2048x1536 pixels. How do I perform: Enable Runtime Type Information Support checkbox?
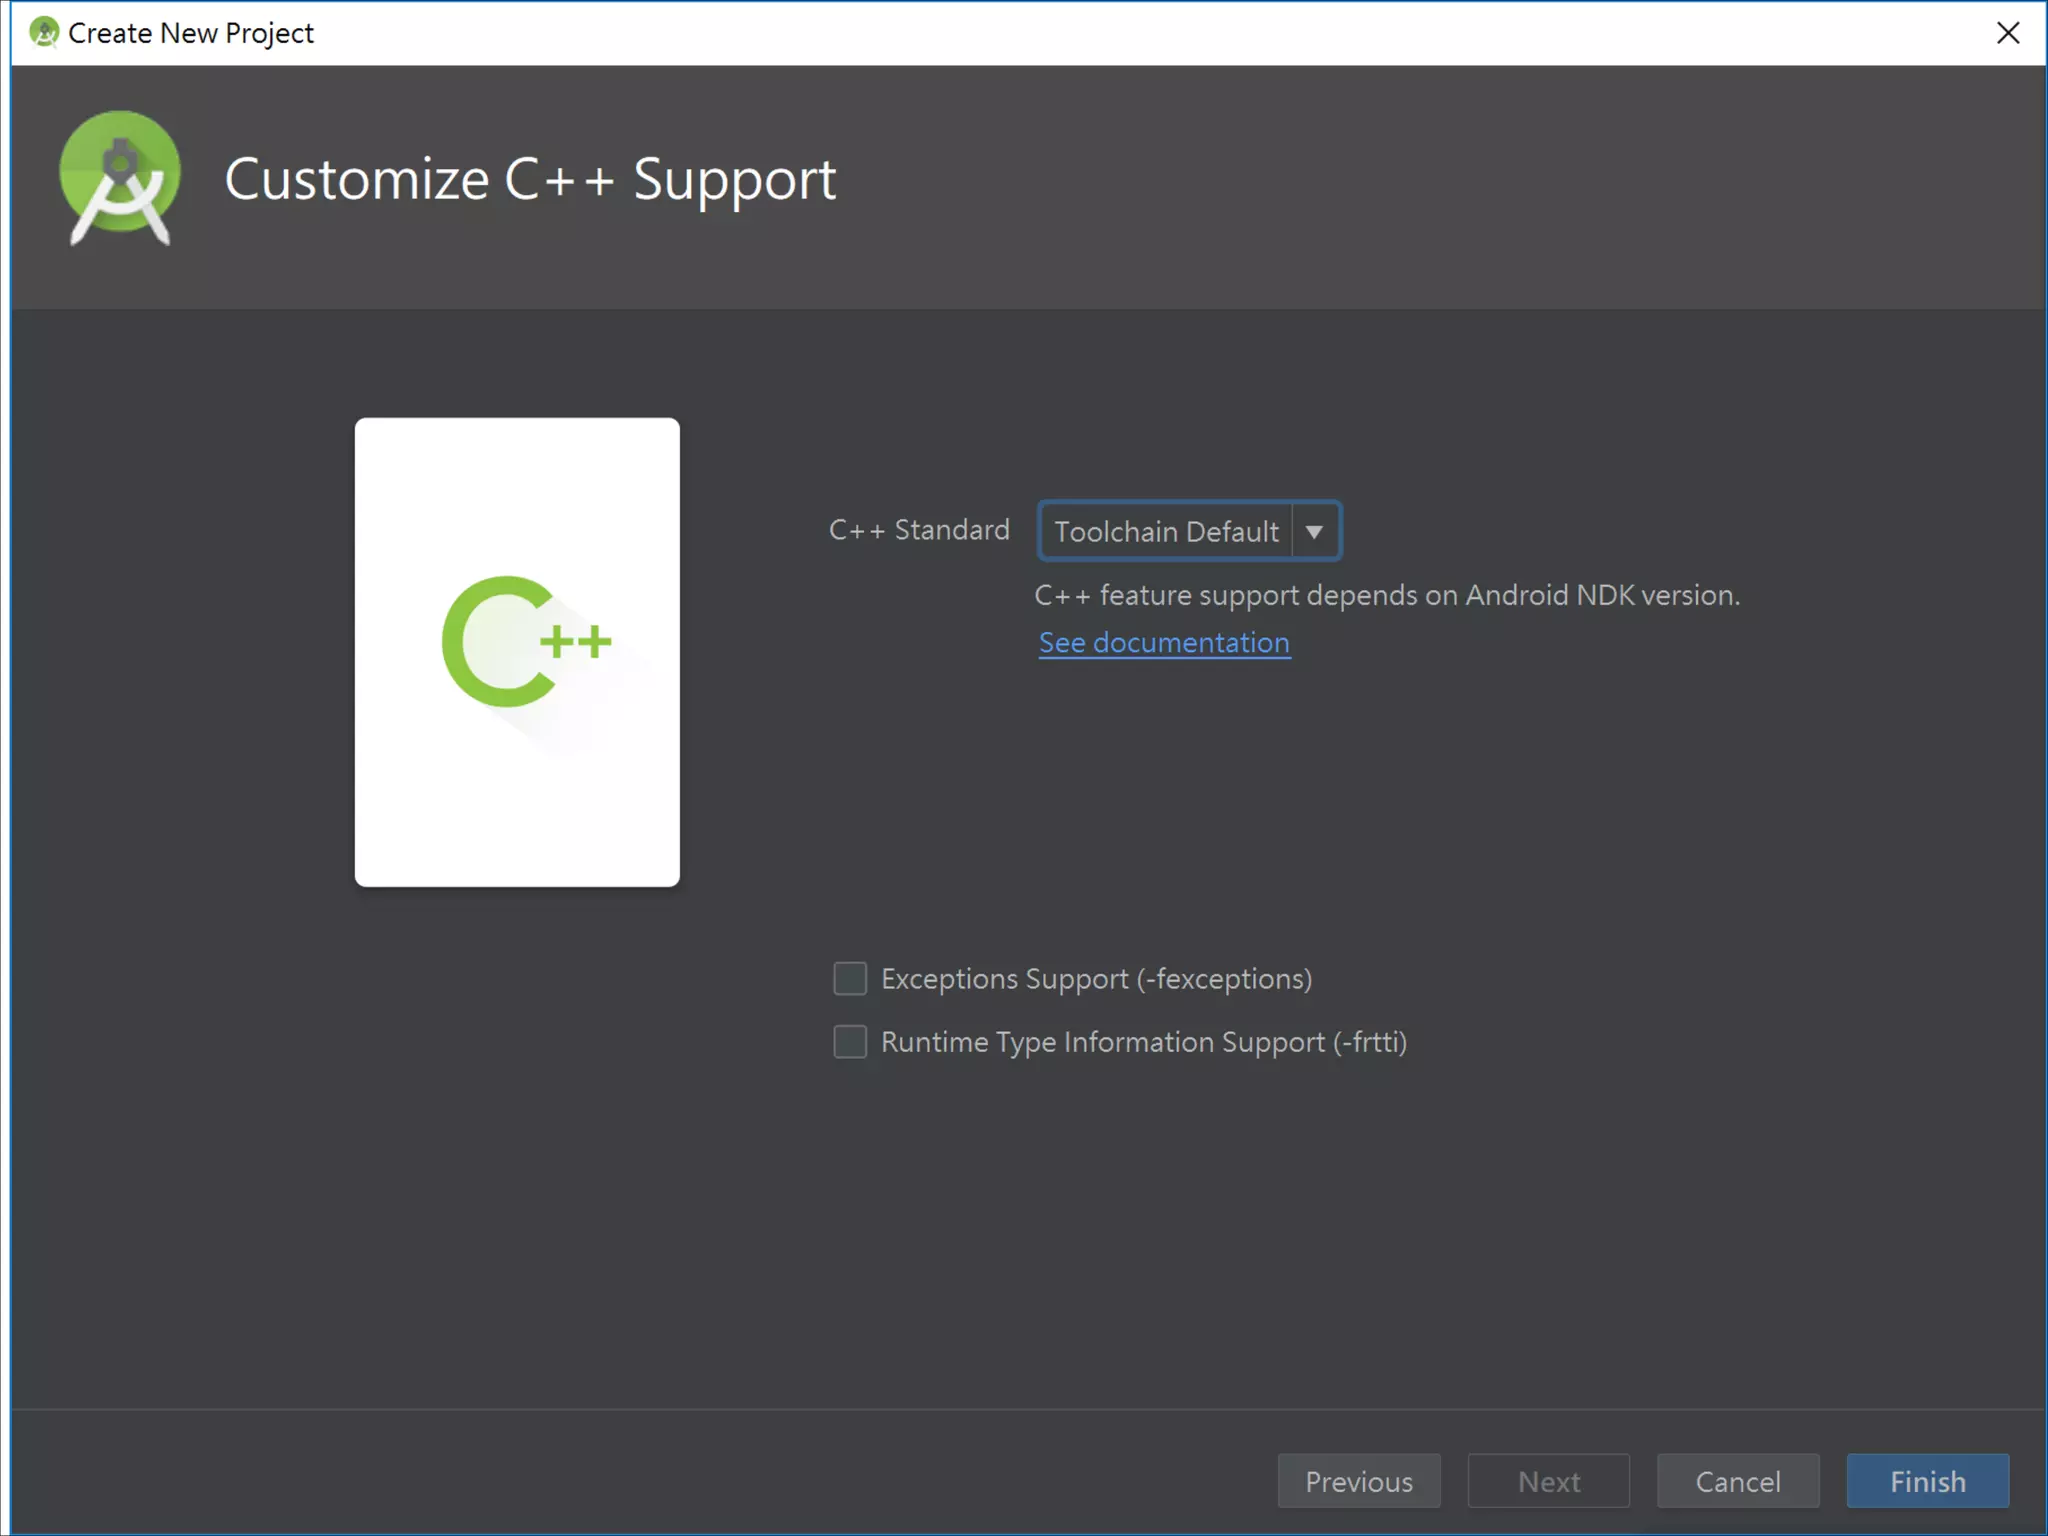850,1041
